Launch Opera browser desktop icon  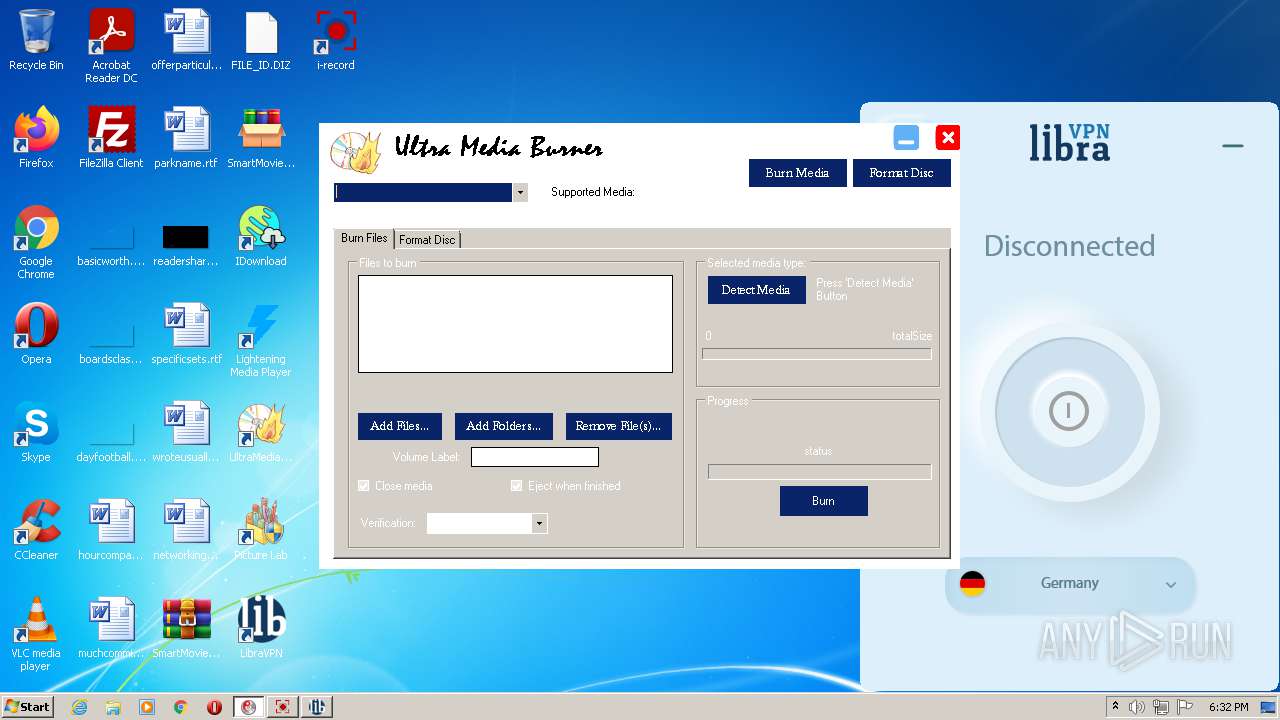pyautogui.click(x=36, y=334)
